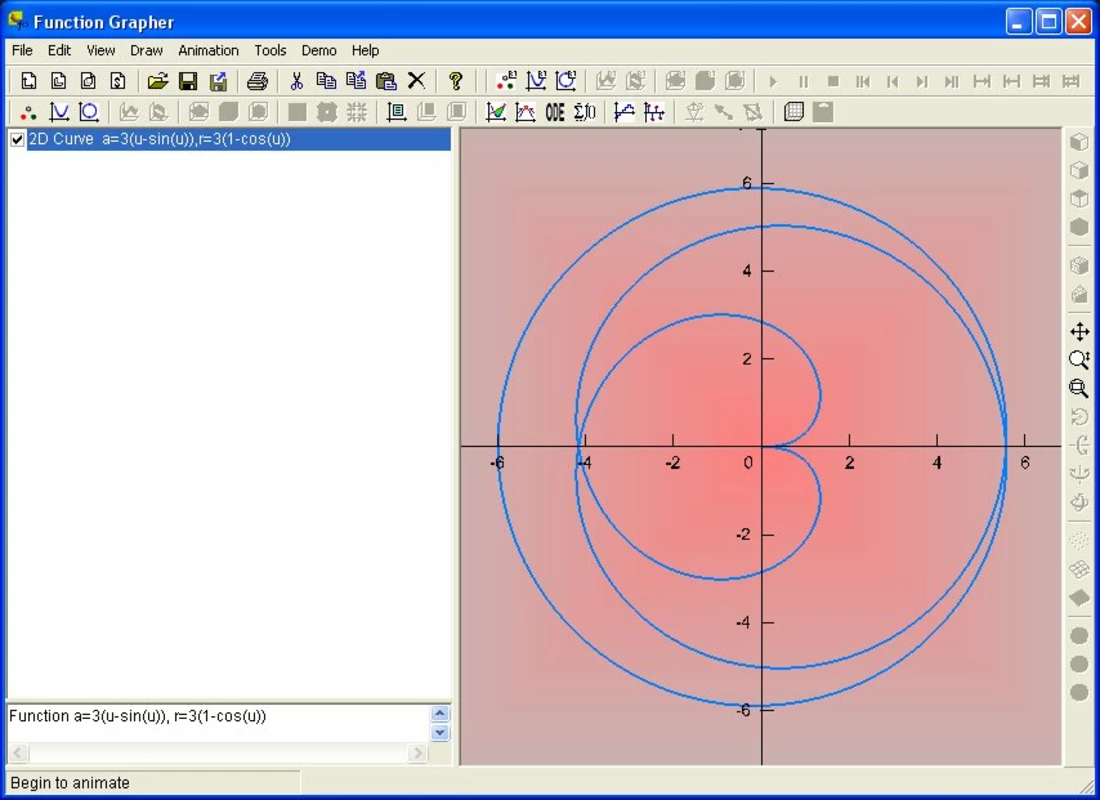Add a 2D function curve in lower toolbar

click(x=59, y=112)
